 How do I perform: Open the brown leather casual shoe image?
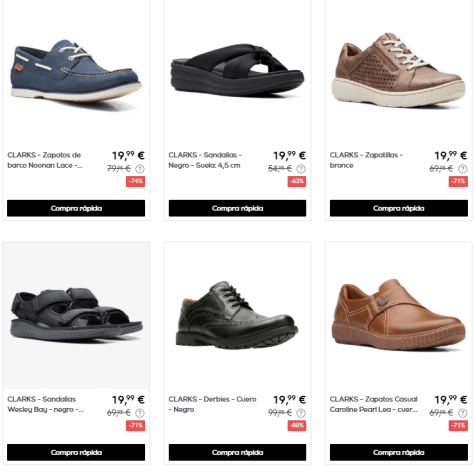point(399,316)
